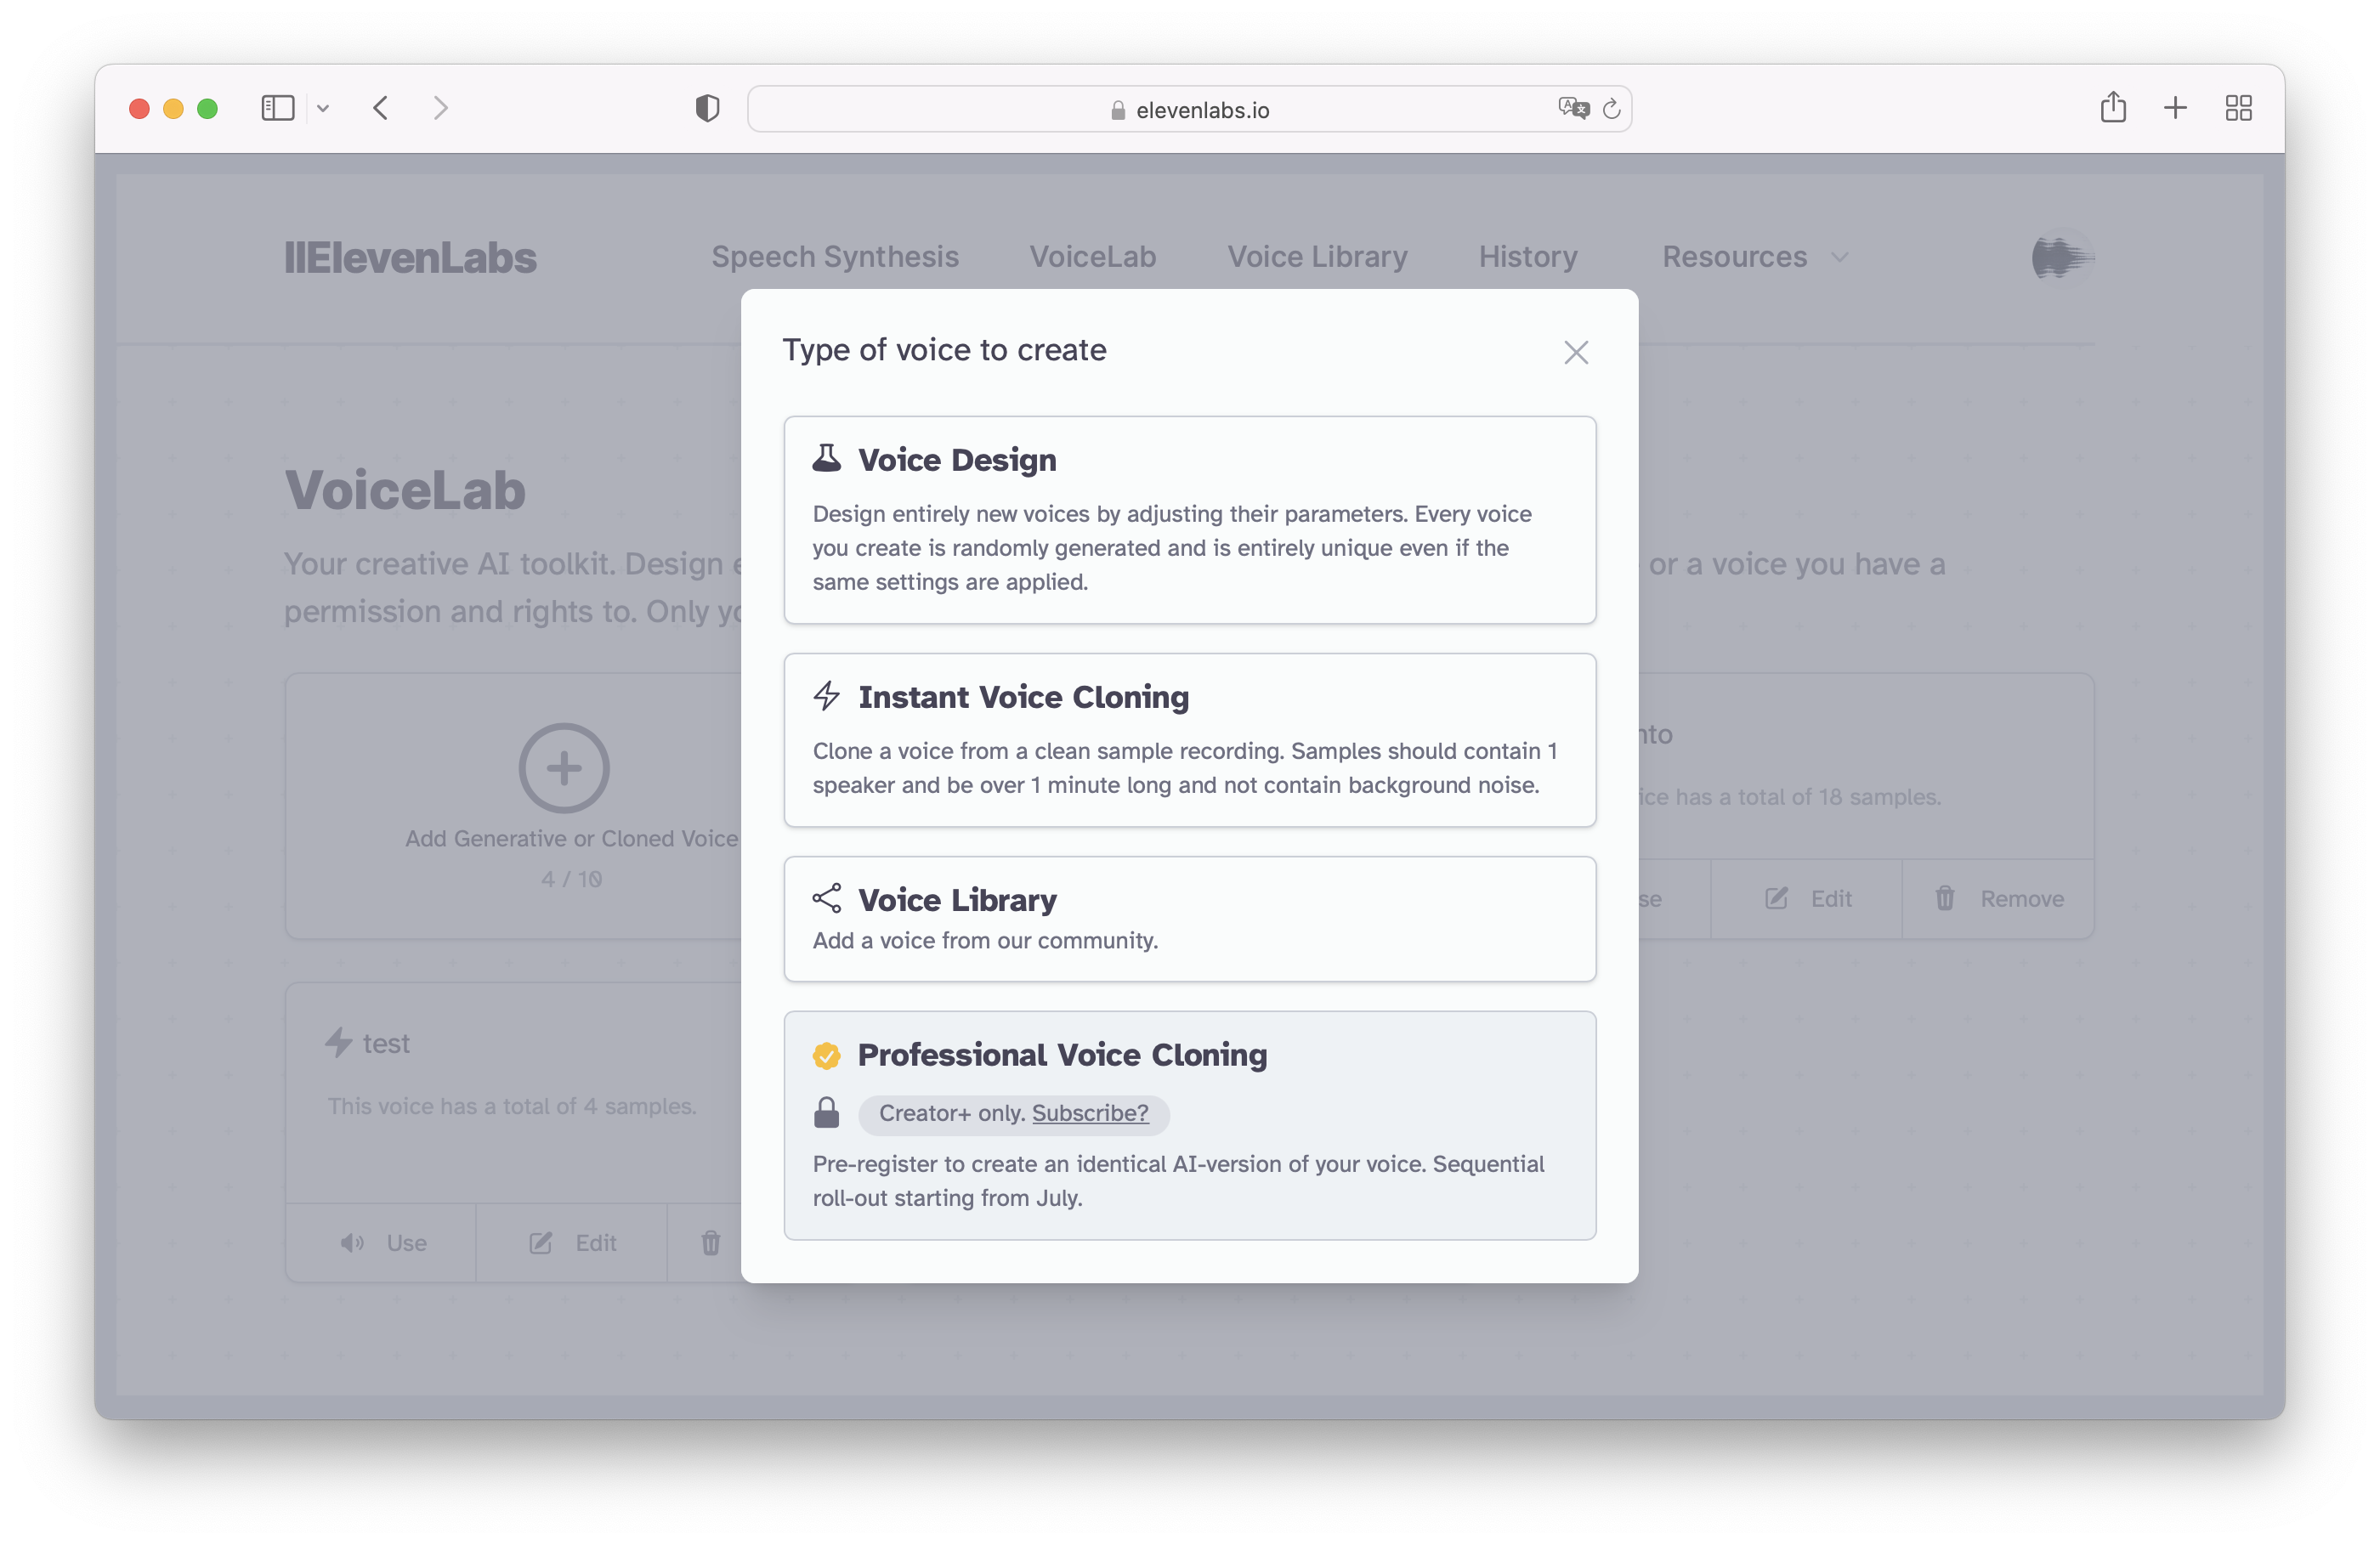The height and width of the screenshot is (1545, 2380).
Task: Choose Instant Voice Cloning card description
Action: pyautogui.click(x=1185, y=768)
